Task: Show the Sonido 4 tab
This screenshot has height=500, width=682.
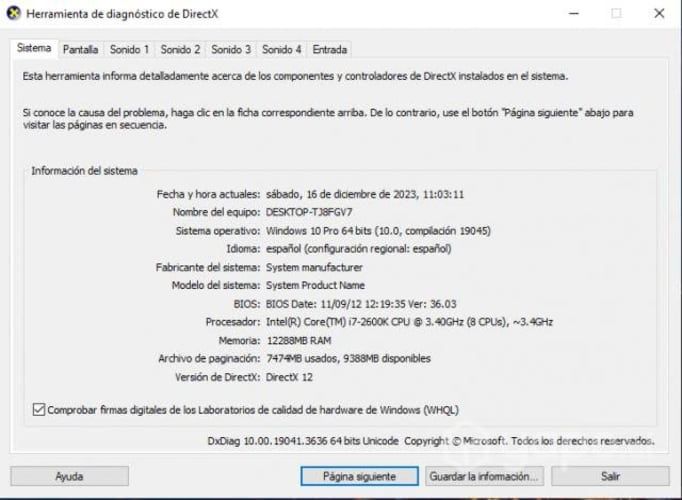Action: pos(281,50)
